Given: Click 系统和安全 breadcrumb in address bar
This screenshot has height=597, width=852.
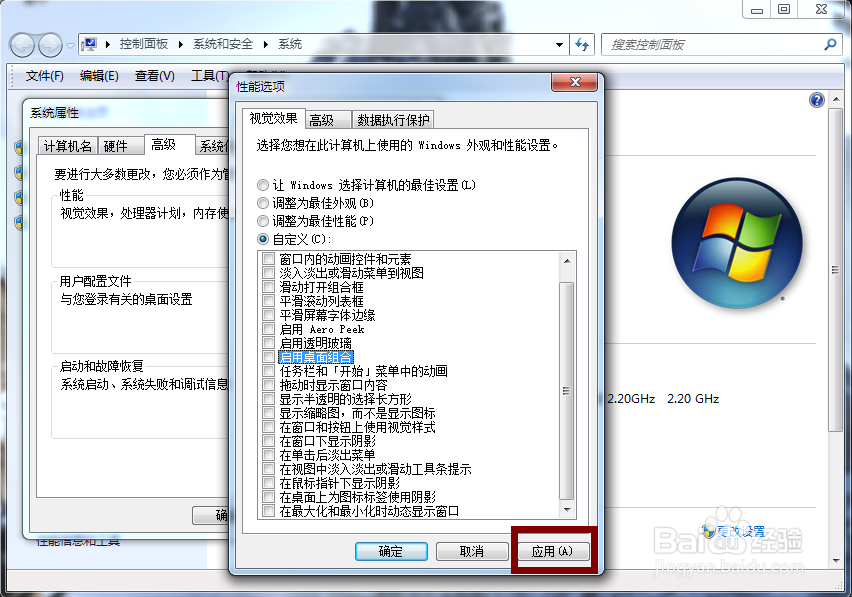Looking at the screenshot, I should pyautogui.click(x=223, y=44).
